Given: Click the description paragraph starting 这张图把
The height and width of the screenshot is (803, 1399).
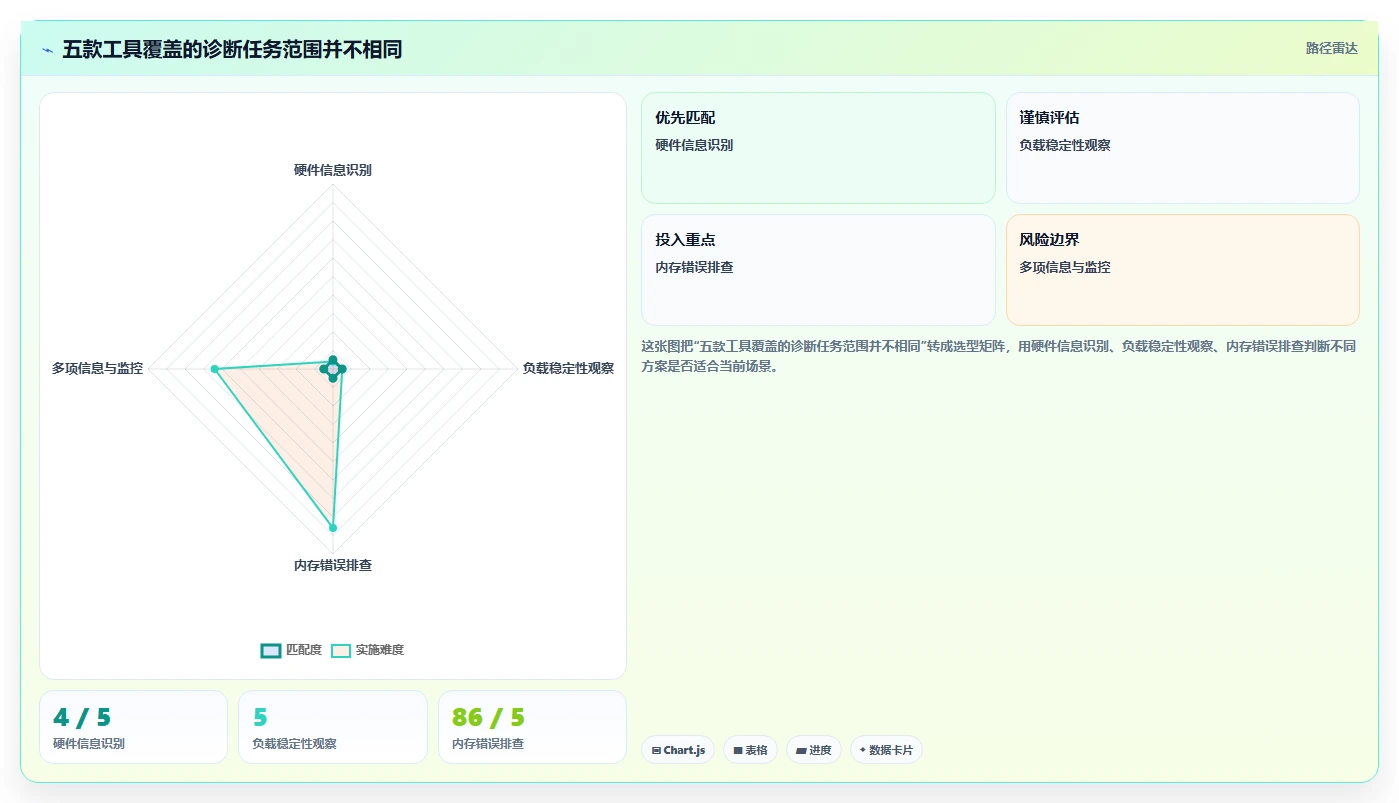Looking at the screenshot, I should (998, 356).
